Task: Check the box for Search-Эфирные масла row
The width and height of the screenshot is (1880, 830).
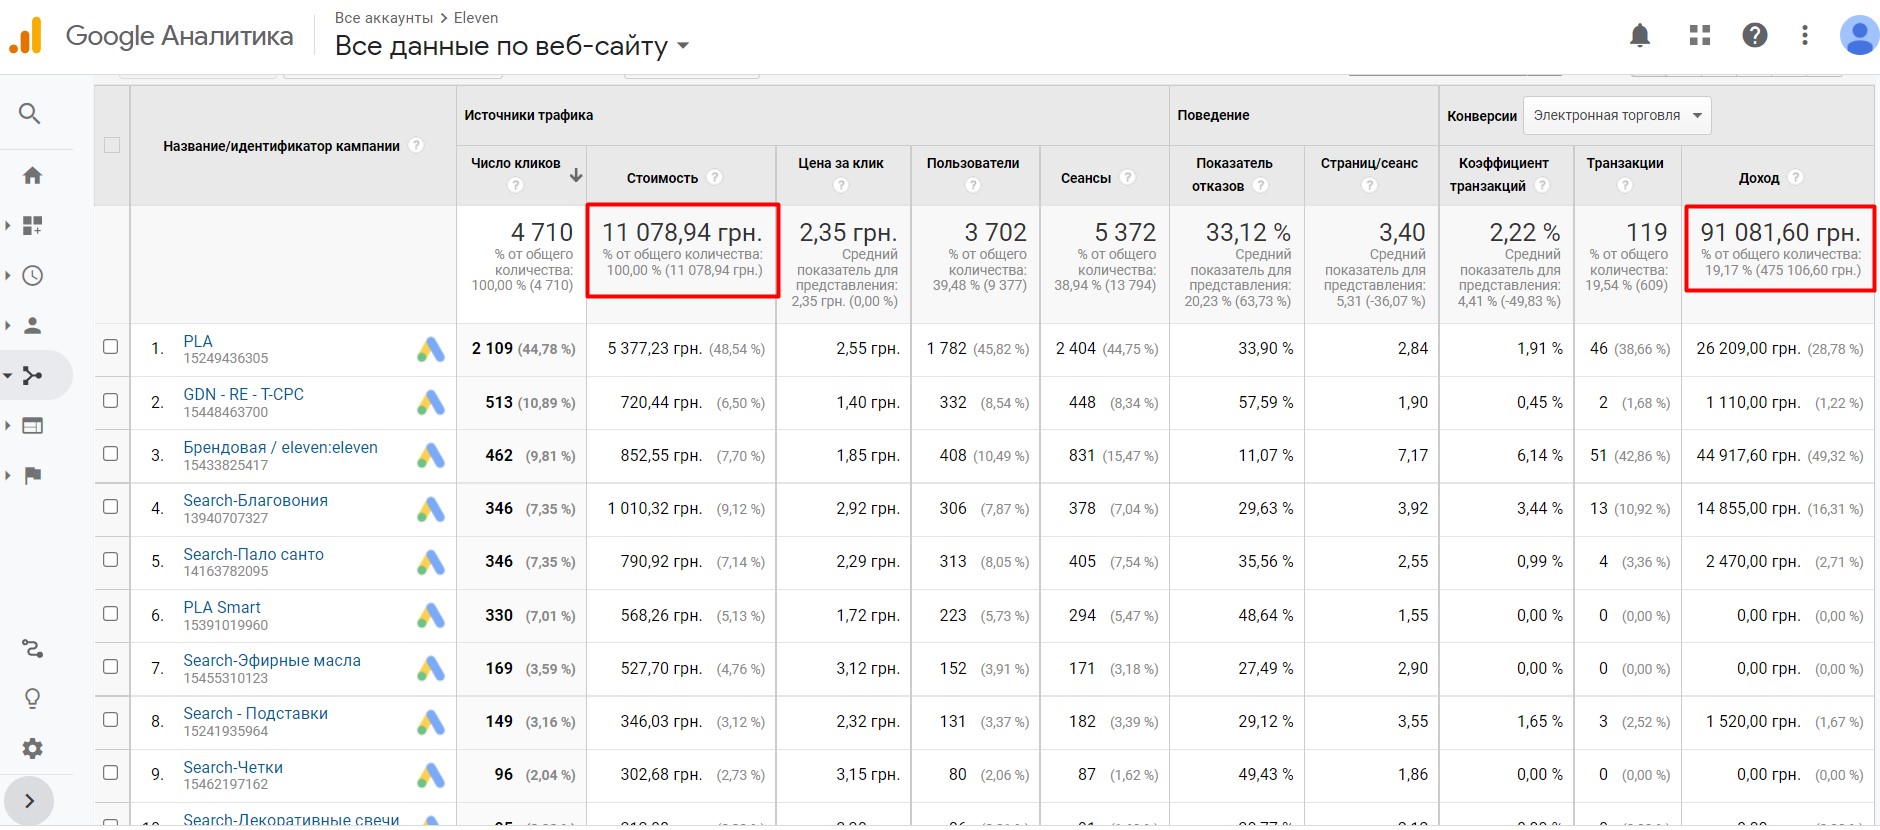Action: coord(111,667)
